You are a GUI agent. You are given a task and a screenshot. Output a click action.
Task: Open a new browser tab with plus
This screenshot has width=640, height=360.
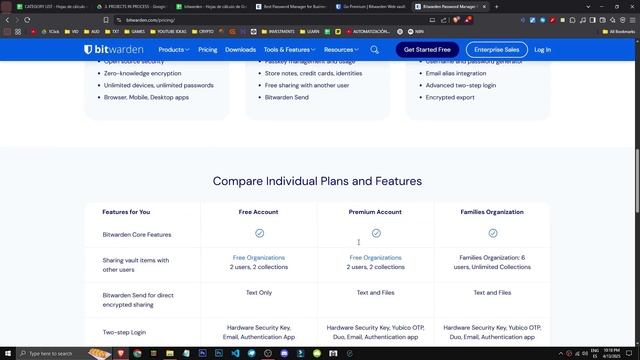click(496, 7)
